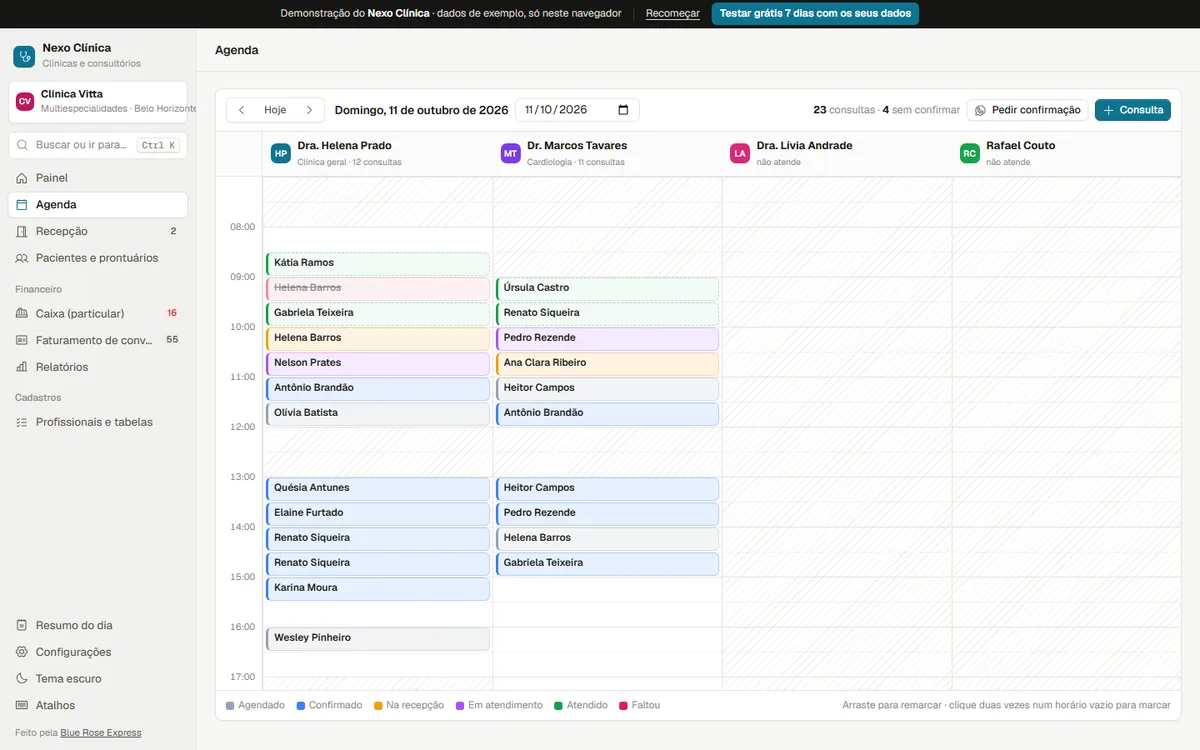
Task: Open the Agenda menu item
Action: click(98, 204)
